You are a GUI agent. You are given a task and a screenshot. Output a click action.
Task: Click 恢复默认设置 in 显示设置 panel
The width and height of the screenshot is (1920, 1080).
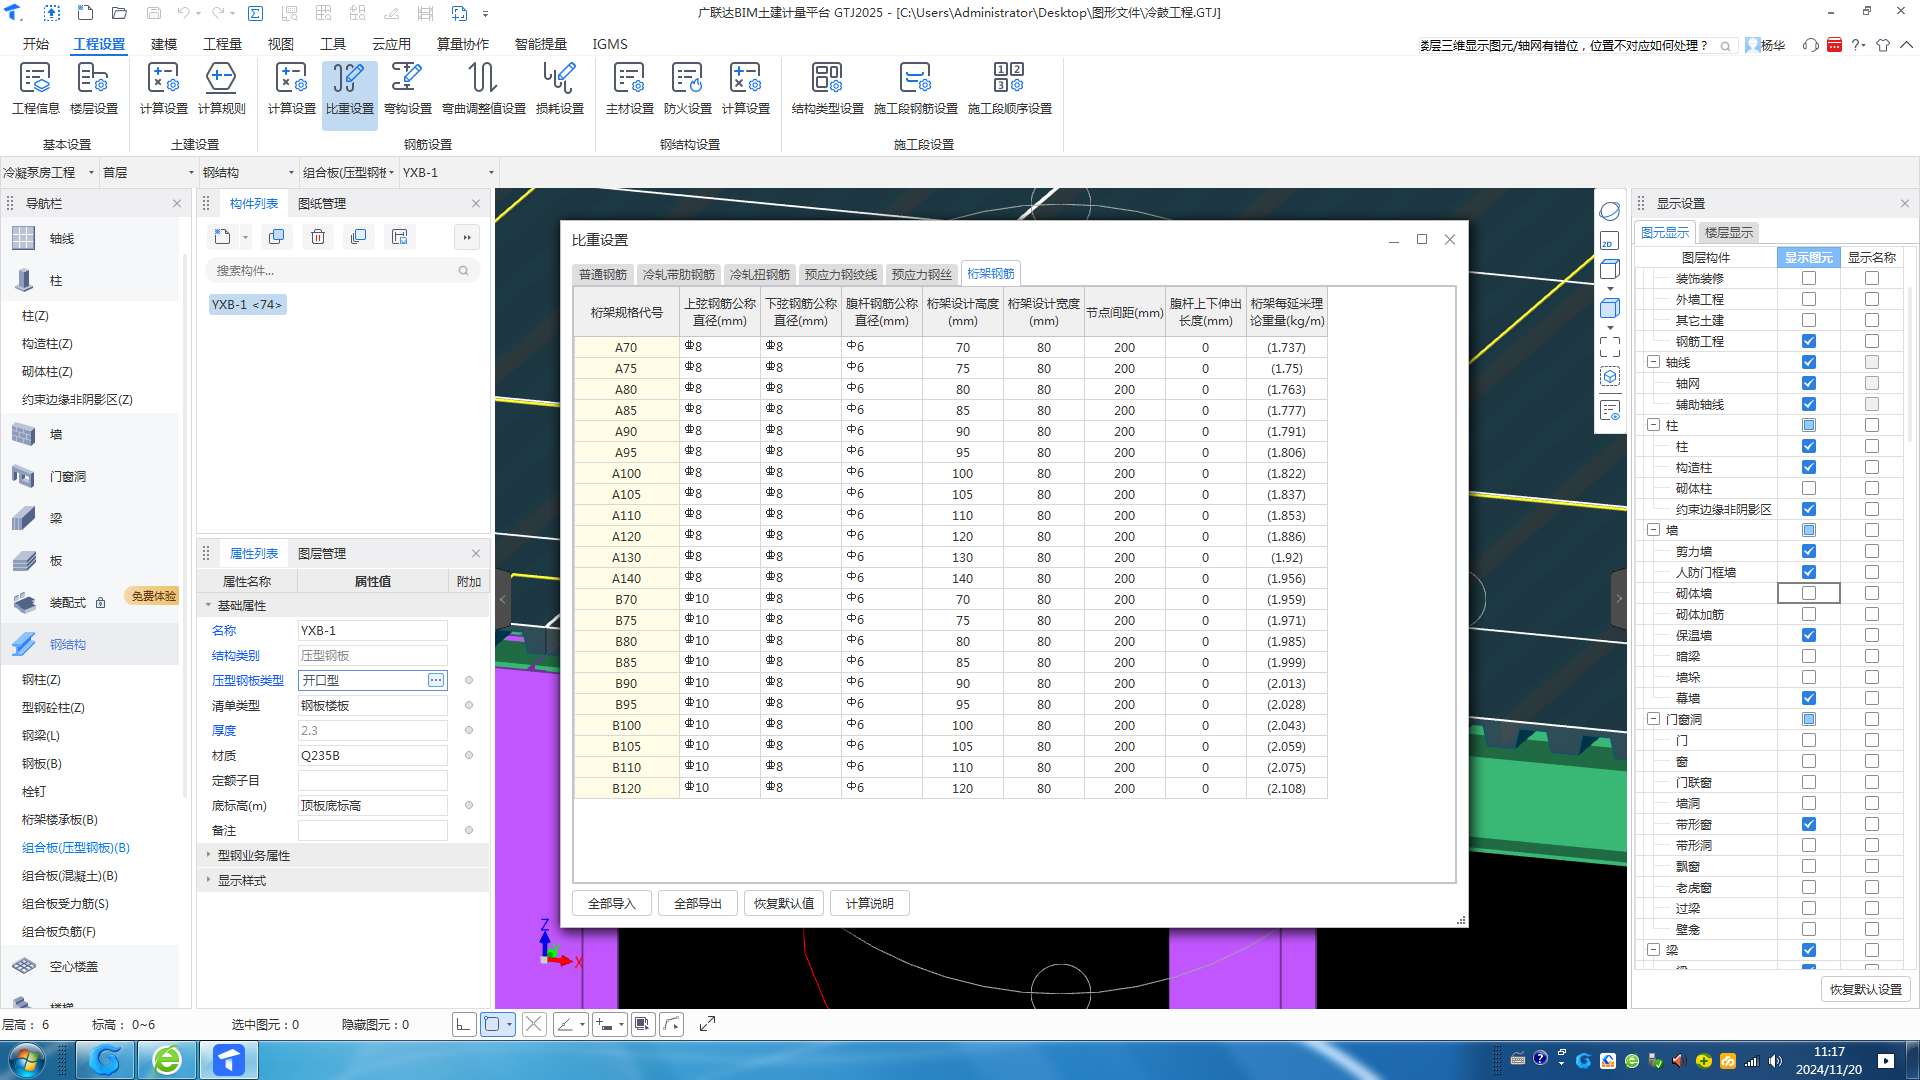click(1866, 989)
